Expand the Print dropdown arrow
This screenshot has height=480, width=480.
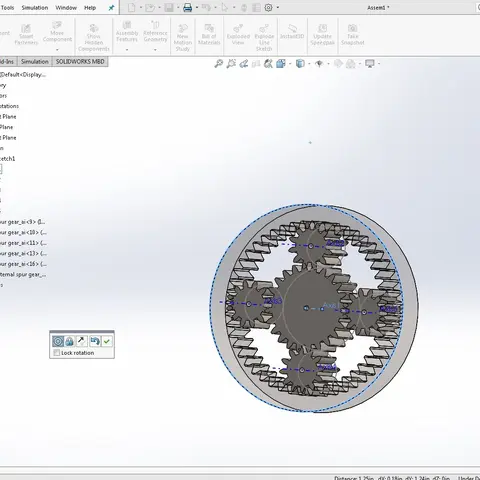click(x=197, y=8)
